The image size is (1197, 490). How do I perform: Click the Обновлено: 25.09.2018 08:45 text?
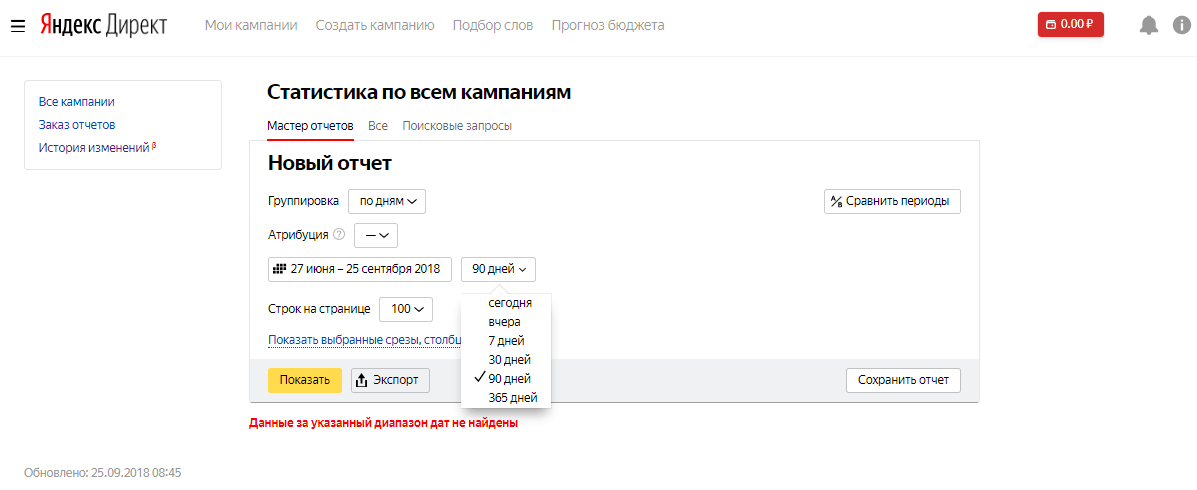point(103,472)
